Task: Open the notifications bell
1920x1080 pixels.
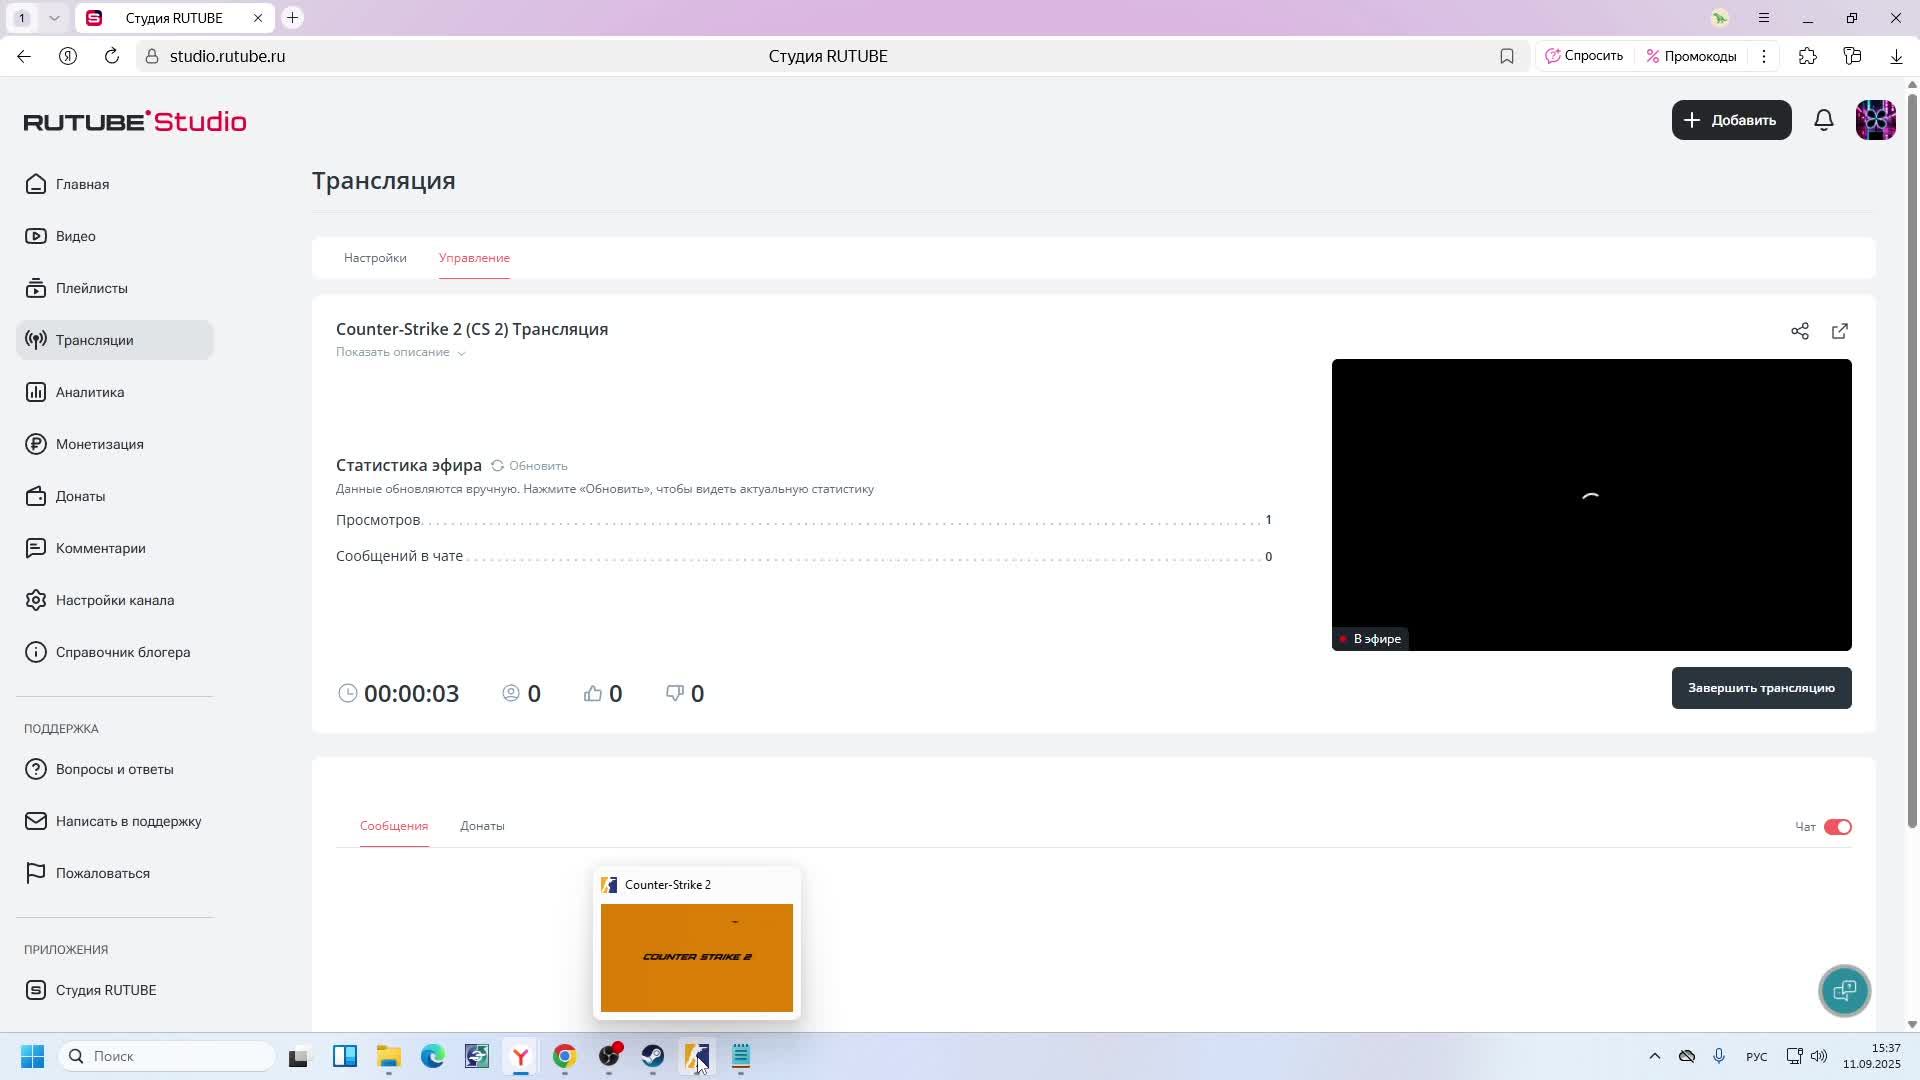Action: pos(1824,120)
